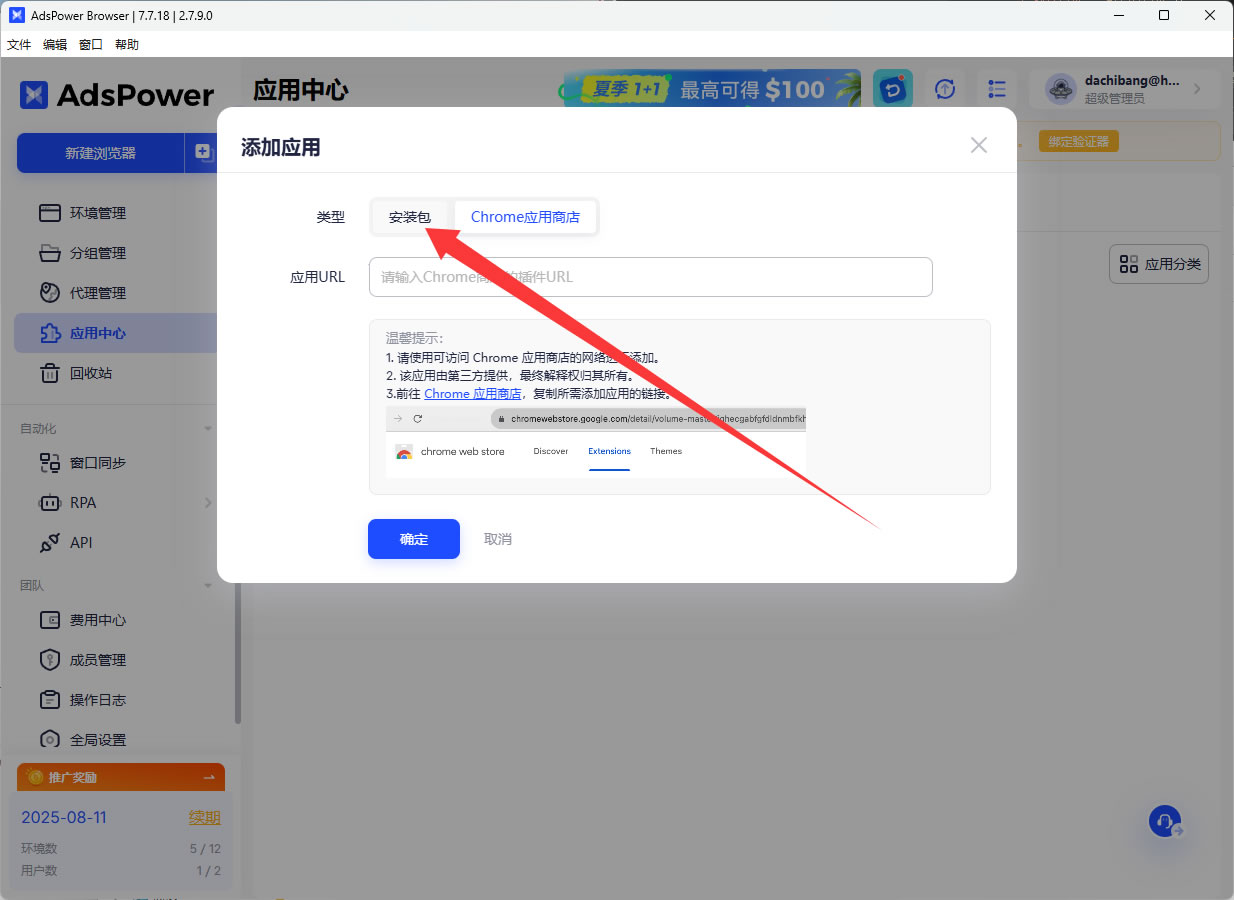Click the 环境管理 sidebar icon
Screen dimensions: 1234x900
(x=50, y=213)
